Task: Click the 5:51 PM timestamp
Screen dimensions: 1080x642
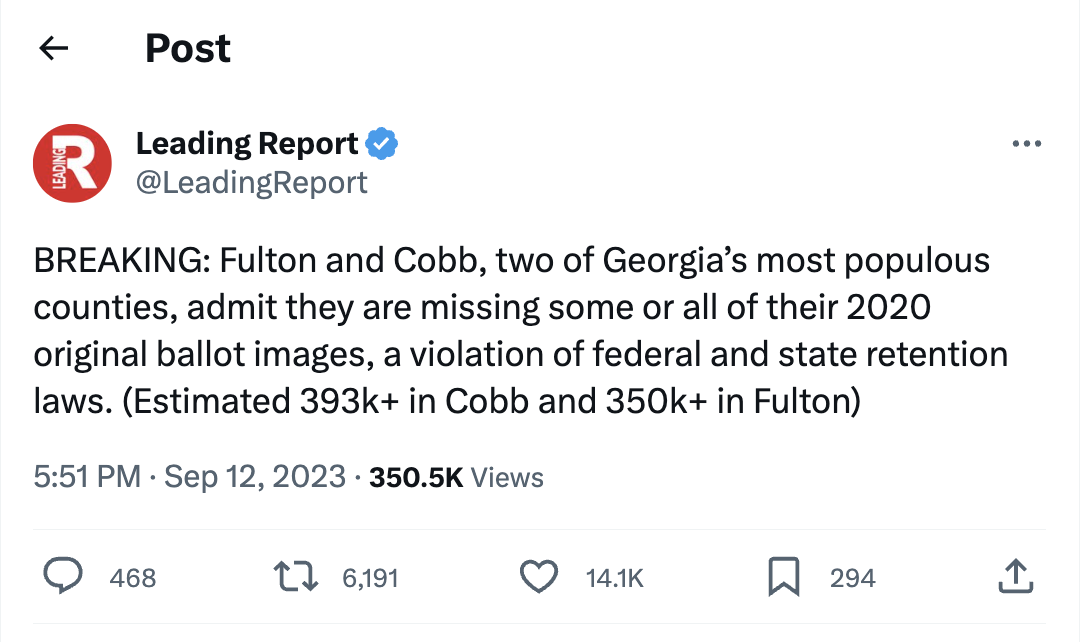Action: pos(87,477)
